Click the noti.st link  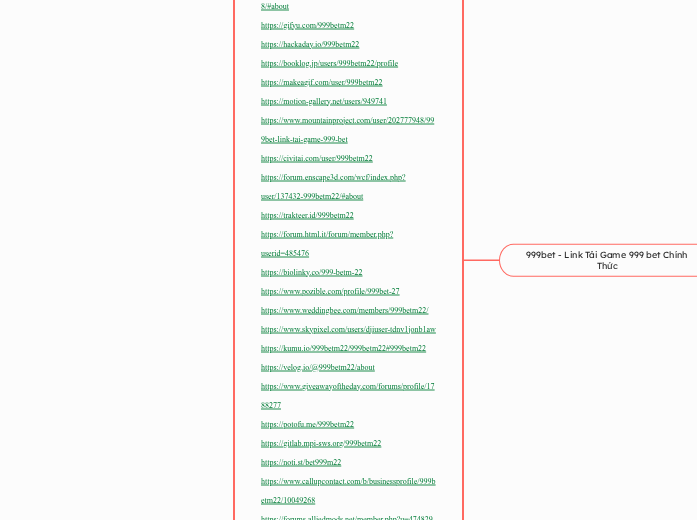[x=301, y=463]
